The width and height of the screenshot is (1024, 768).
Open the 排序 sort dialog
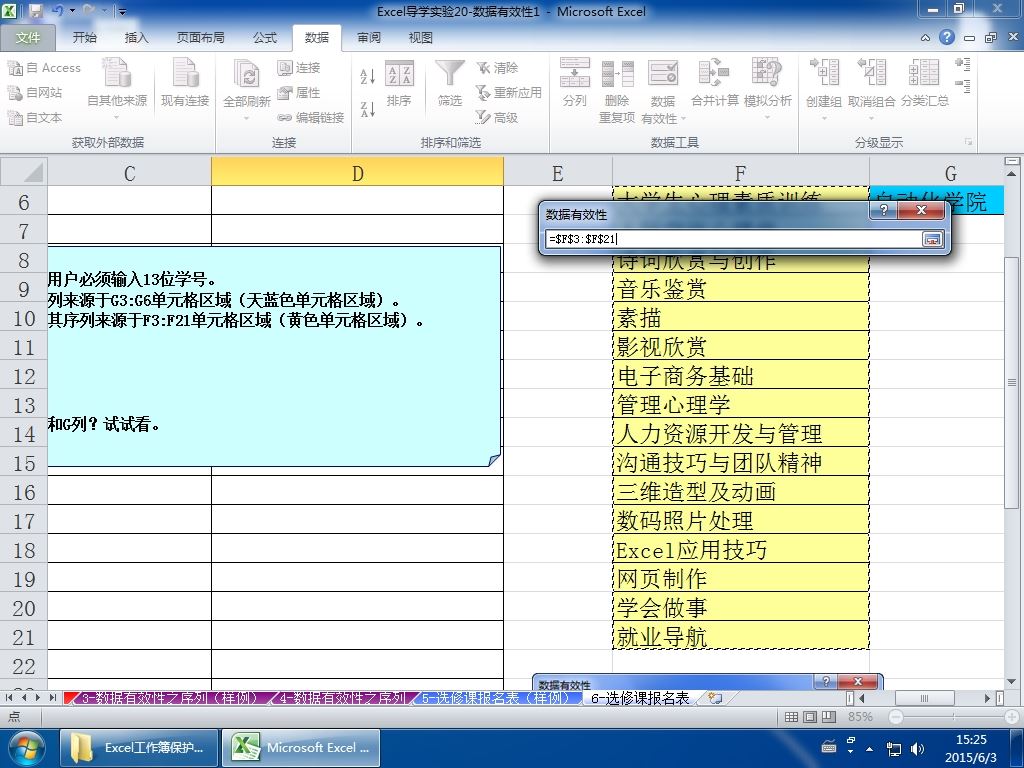pyautogui.click(x=398, y=83)
